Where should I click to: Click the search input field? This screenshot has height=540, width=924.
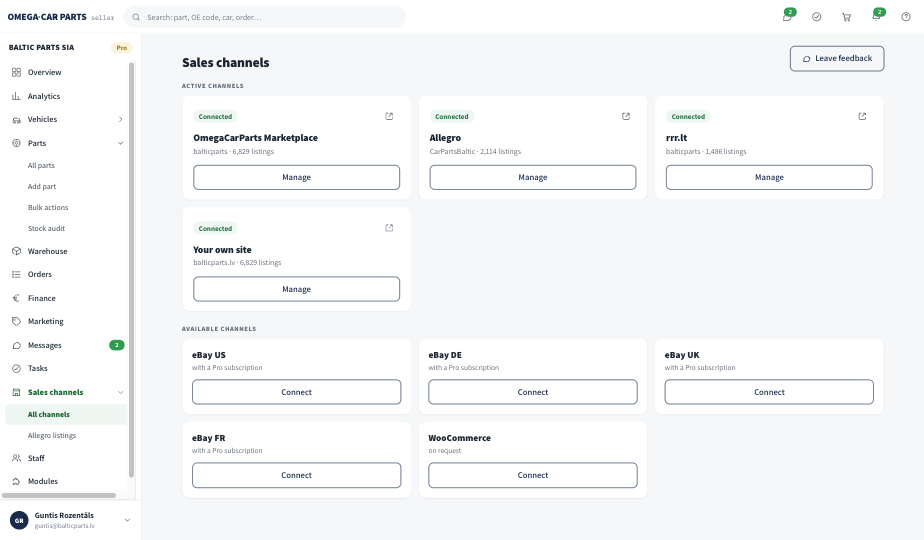click(265, 17)
